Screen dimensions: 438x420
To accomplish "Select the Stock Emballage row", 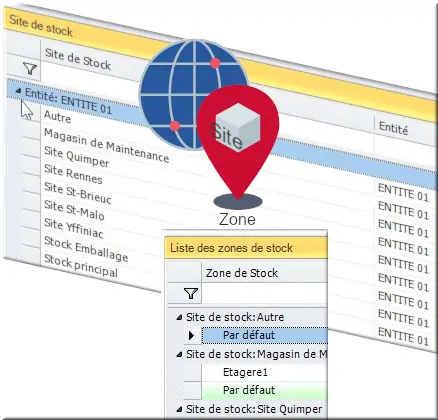I will (x=86, y=249).
